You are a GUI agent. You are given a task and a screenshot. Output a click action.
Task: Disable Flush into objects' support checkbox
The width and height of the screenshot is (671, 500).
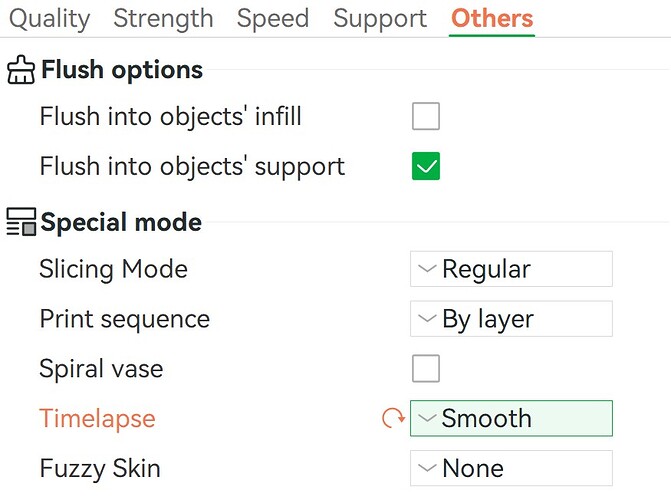[x=426, y=166]
